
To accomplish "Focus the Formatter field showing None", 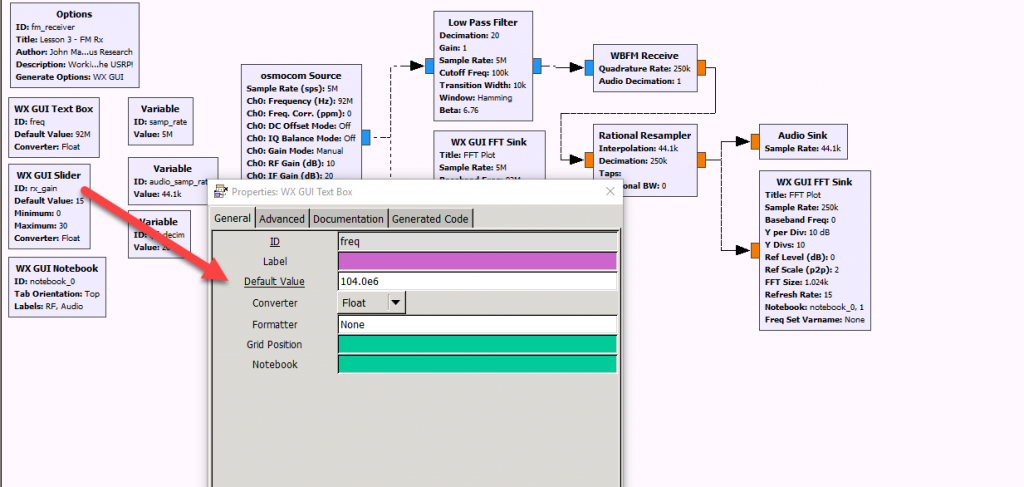I will coord(477,324).
